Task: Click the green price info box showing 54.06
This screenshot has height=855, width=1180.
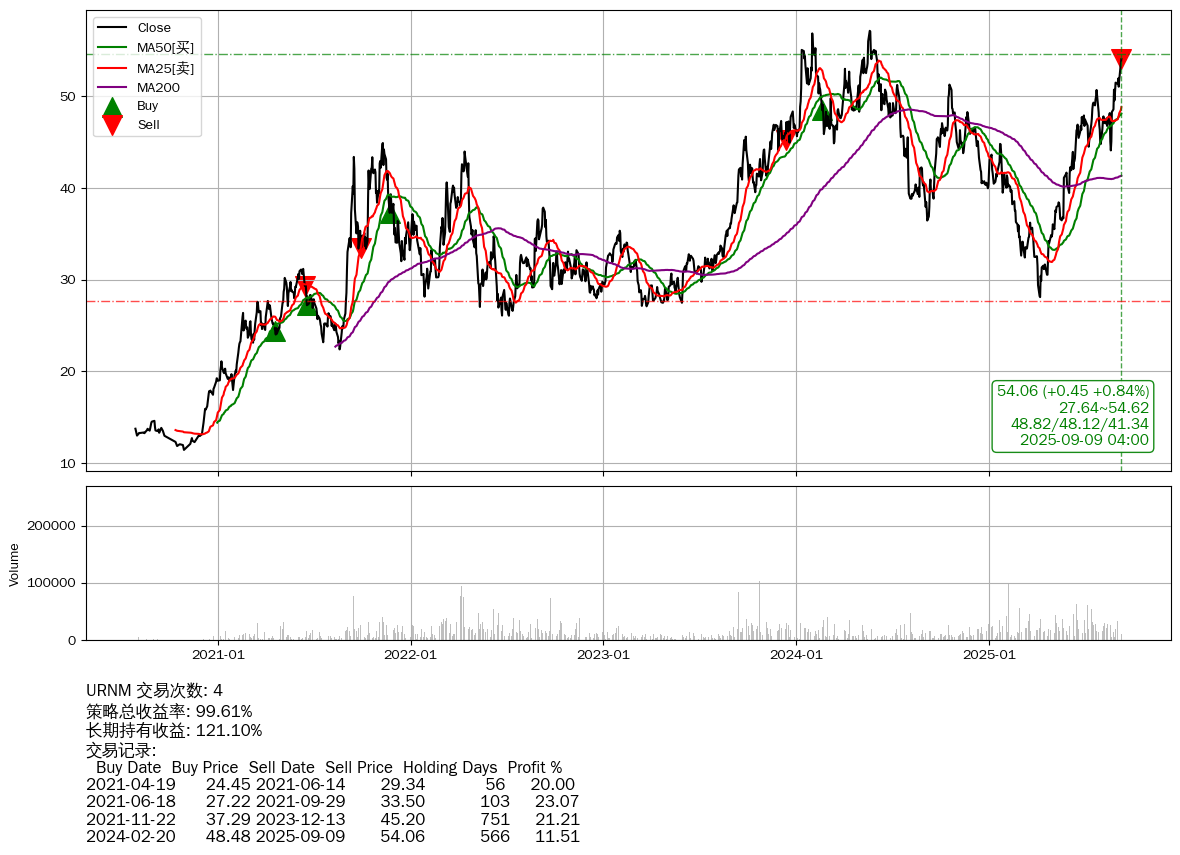Action: [1072, 415]
